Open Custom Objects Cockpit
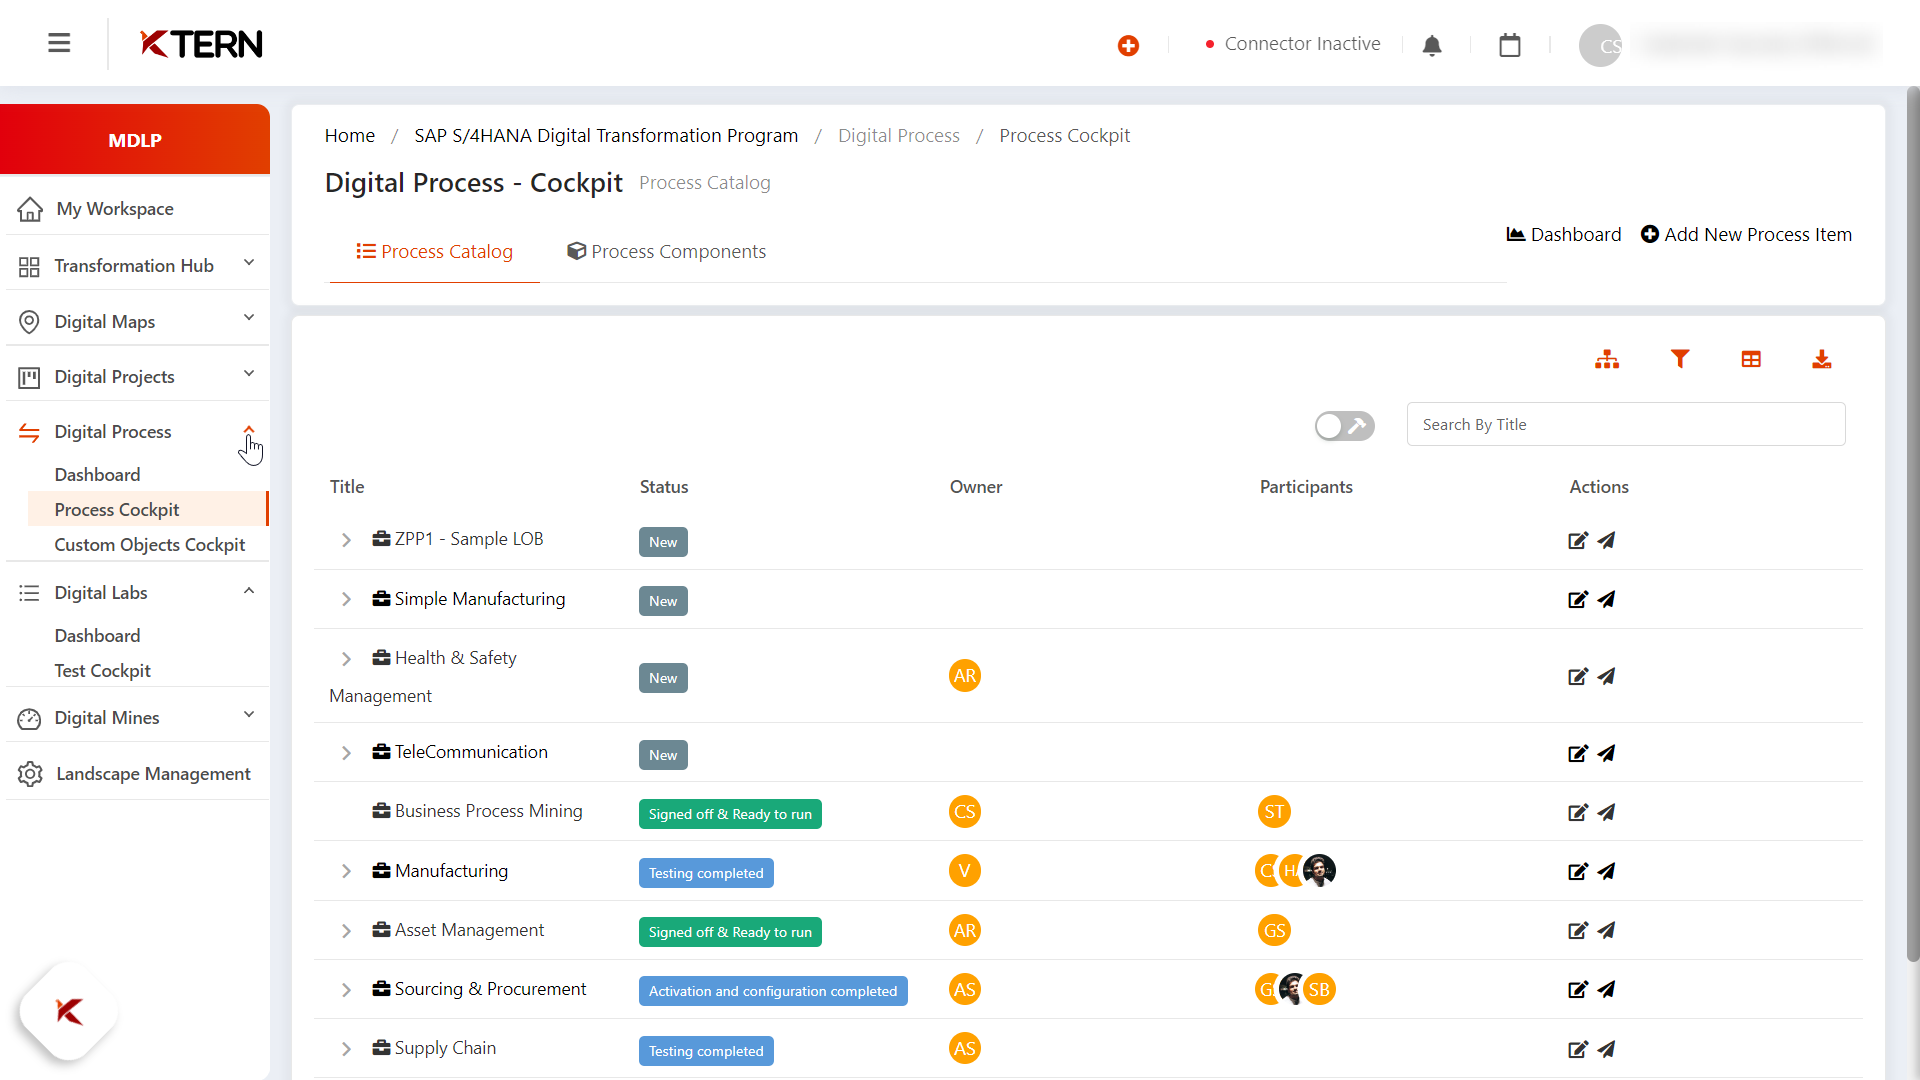This screenshot has width=1920, height=1080. [149, 545]
